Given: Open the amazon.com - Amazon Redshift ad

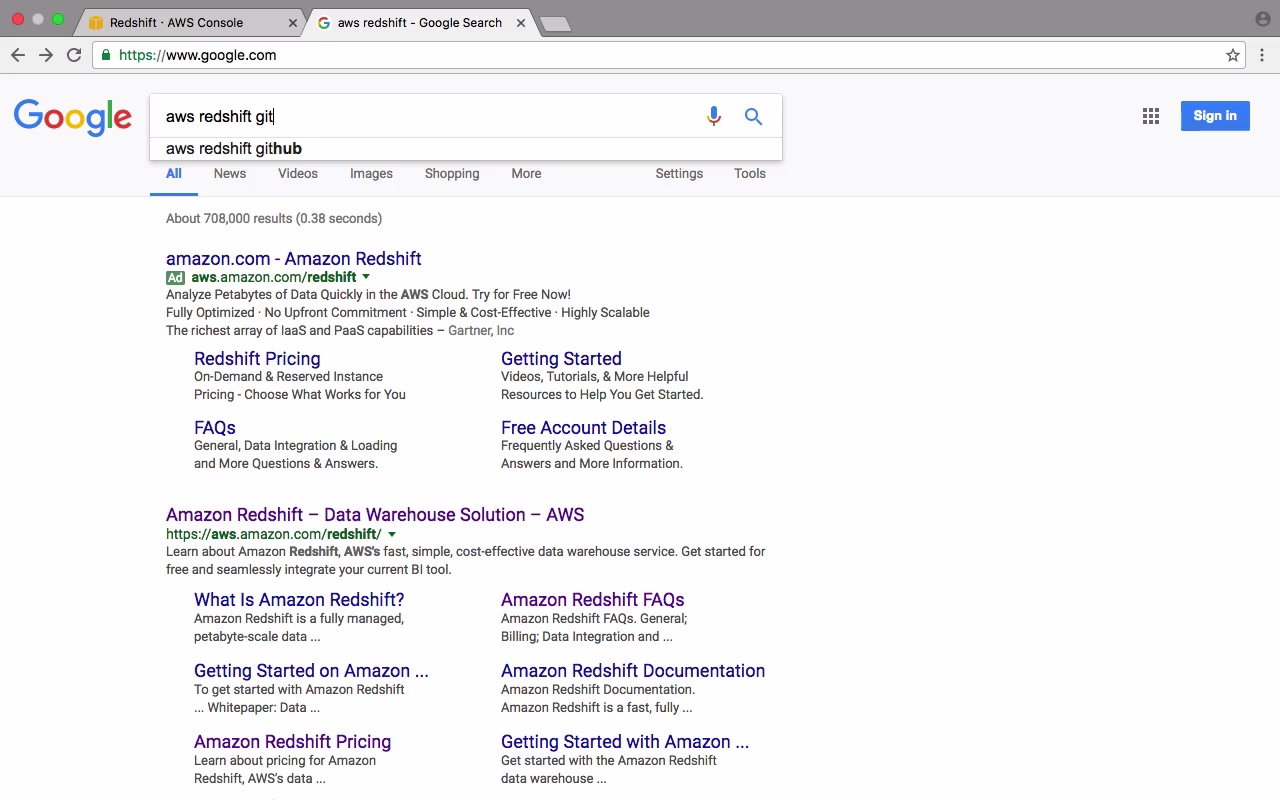Looking at the screenshot, I should (x=294, y=259).
